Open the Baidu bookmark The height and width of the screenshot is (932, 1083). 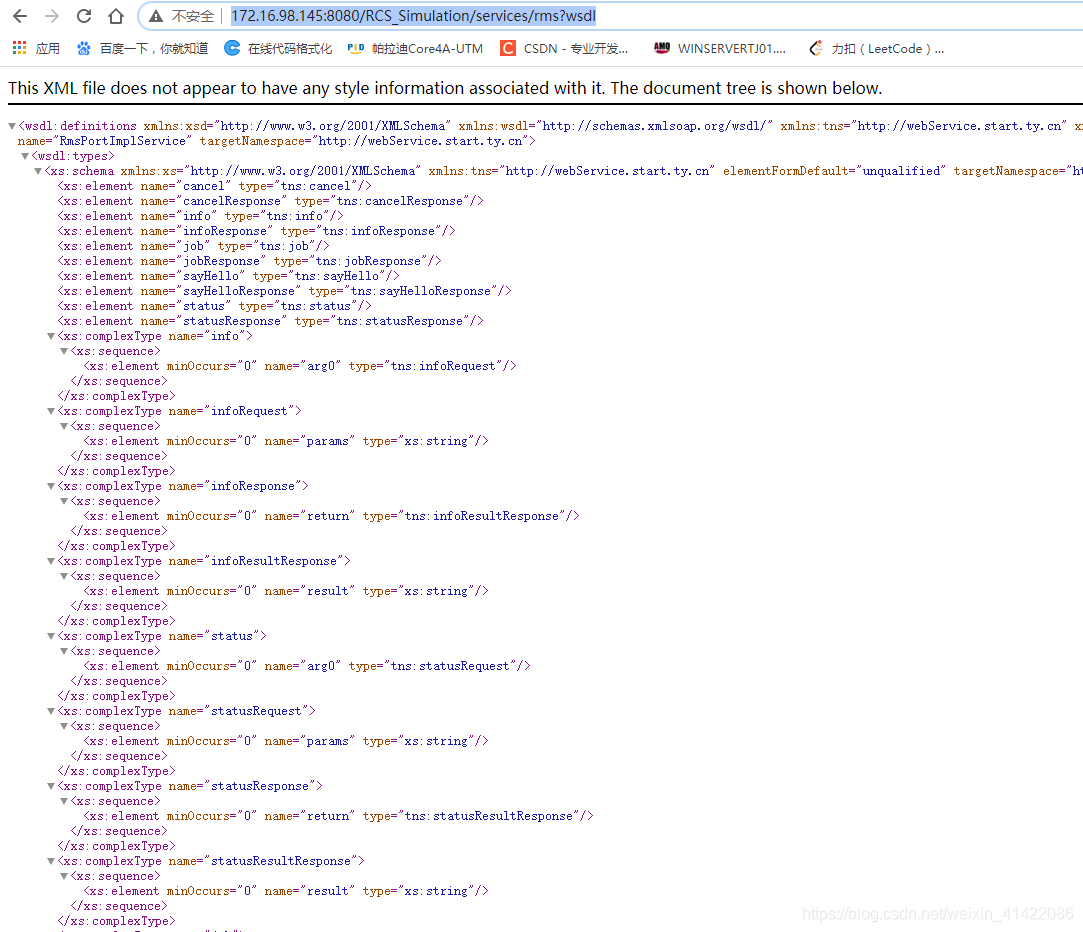coord(142,48)
